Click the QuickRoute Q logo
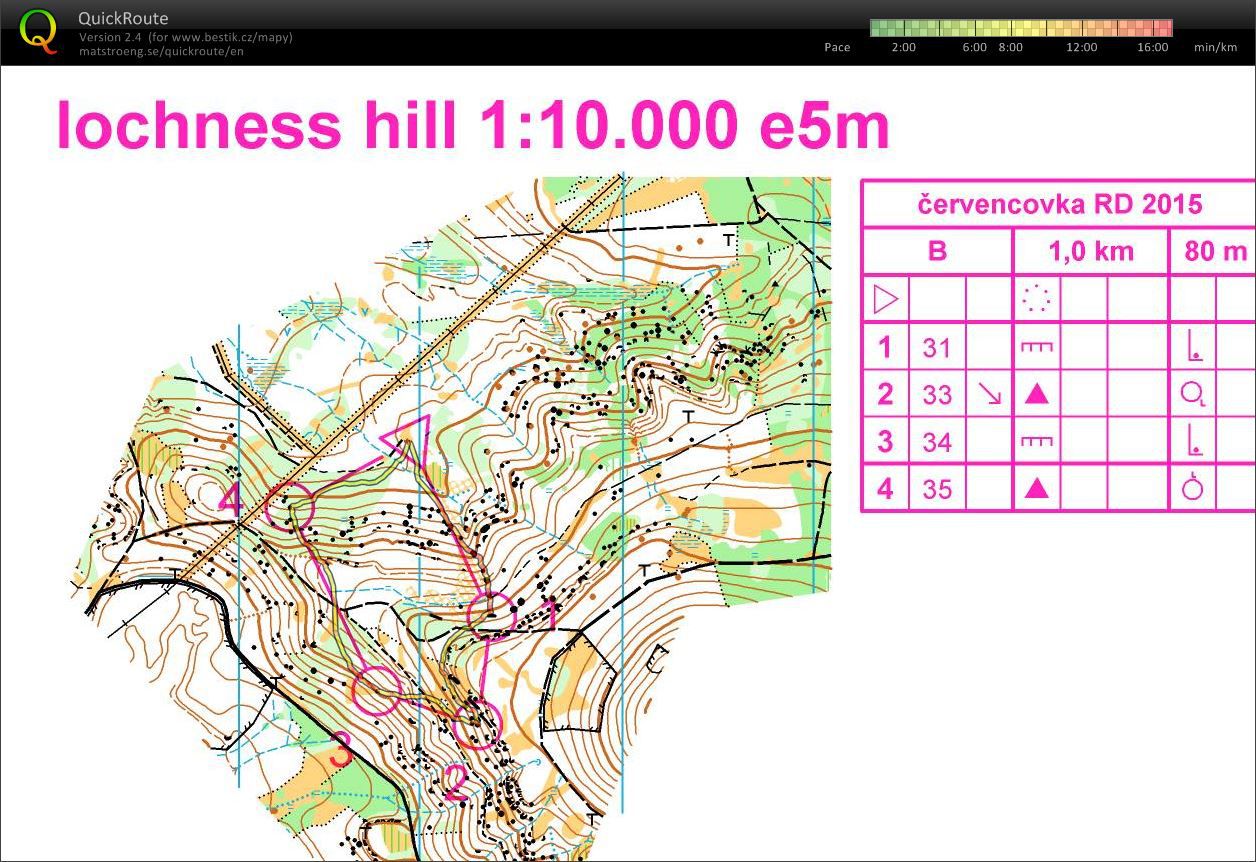The width and height of the screenshot is (1256, 862). coord(38,30)
